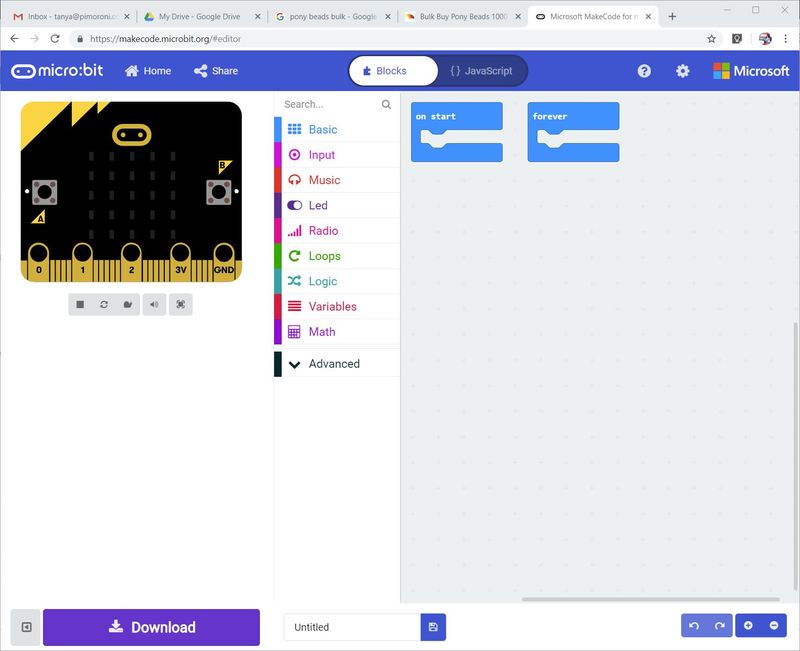This screenshot has height=651, width=800.
Task: Switch to the My Drive browser tab
Action: pos(200,16)
